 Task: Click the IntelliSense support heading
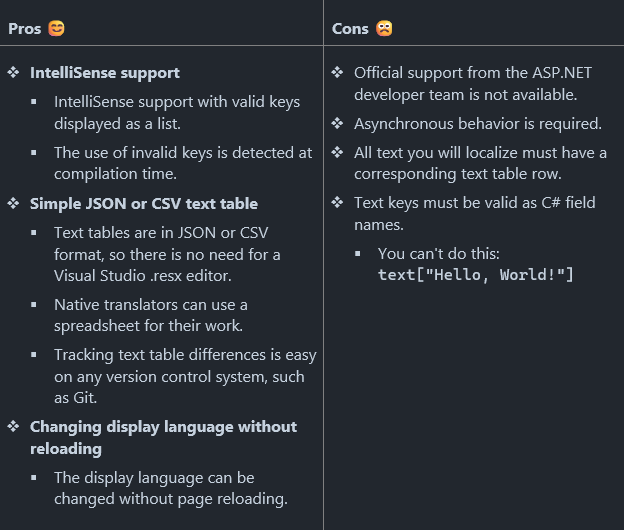105,73
